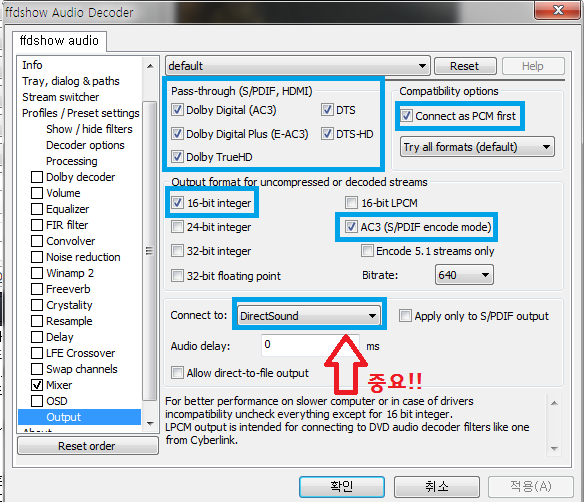584x502 pixels.
Task: Enable the Convolver filter checkbox
Action: [37, 241]
